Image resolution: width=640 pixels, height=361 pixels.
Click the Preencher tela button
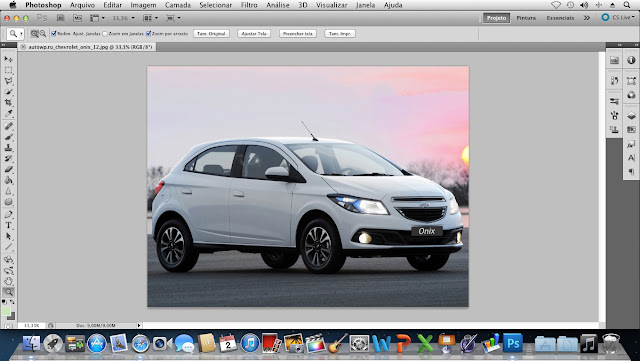click(x=298, y=33)
